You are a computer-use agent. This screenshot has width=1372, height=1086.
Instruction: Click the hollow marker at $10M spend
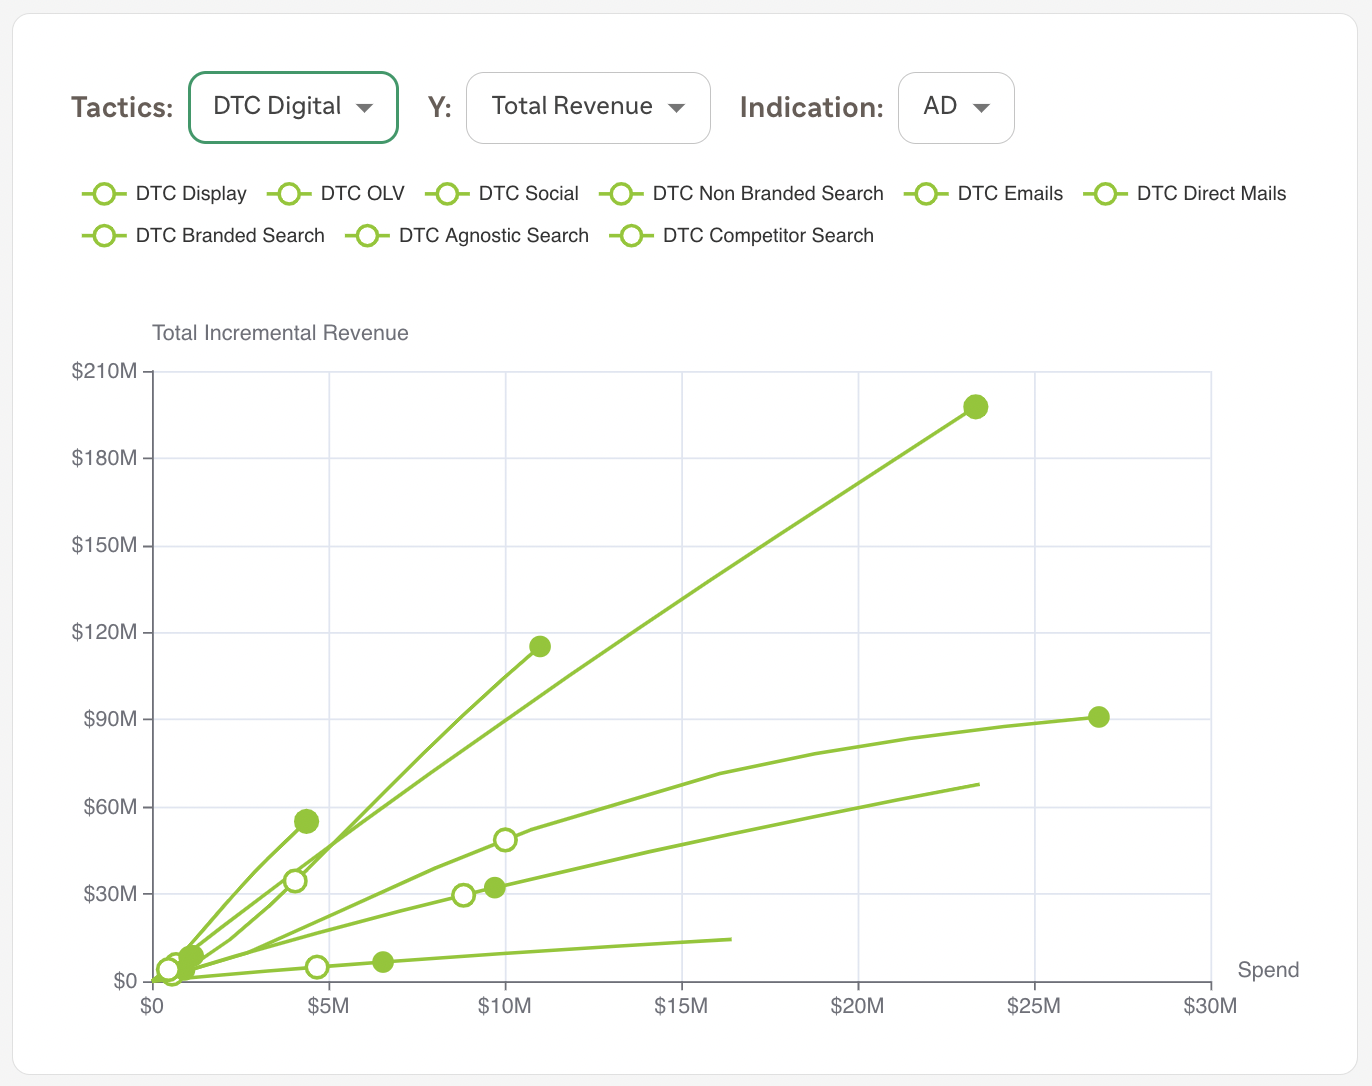click(x=505, y=840)
